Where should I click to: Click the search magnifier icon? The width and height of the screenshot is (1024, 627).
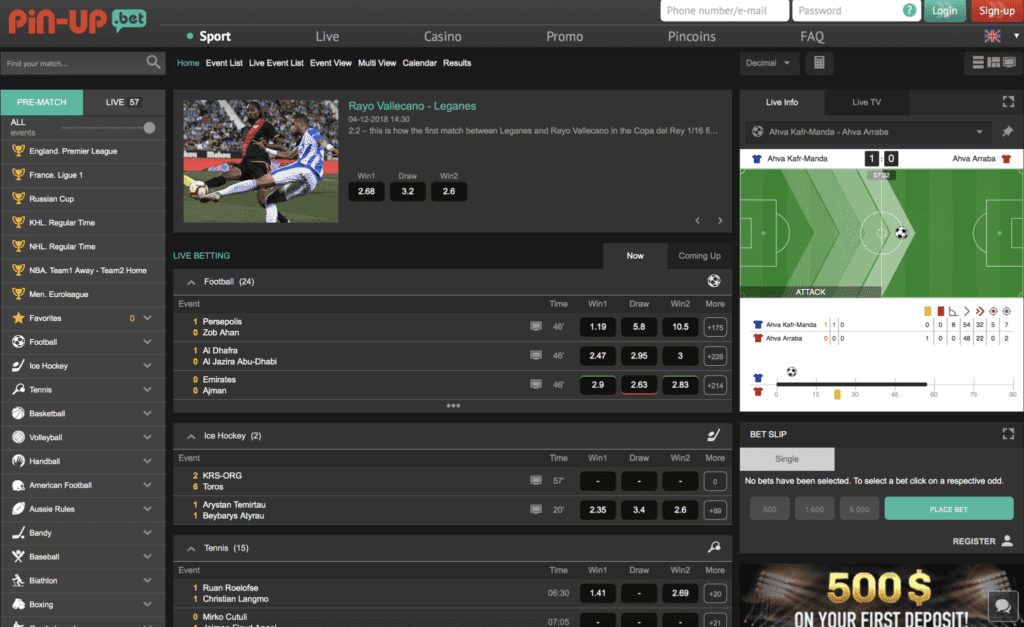tap(153, 62)
